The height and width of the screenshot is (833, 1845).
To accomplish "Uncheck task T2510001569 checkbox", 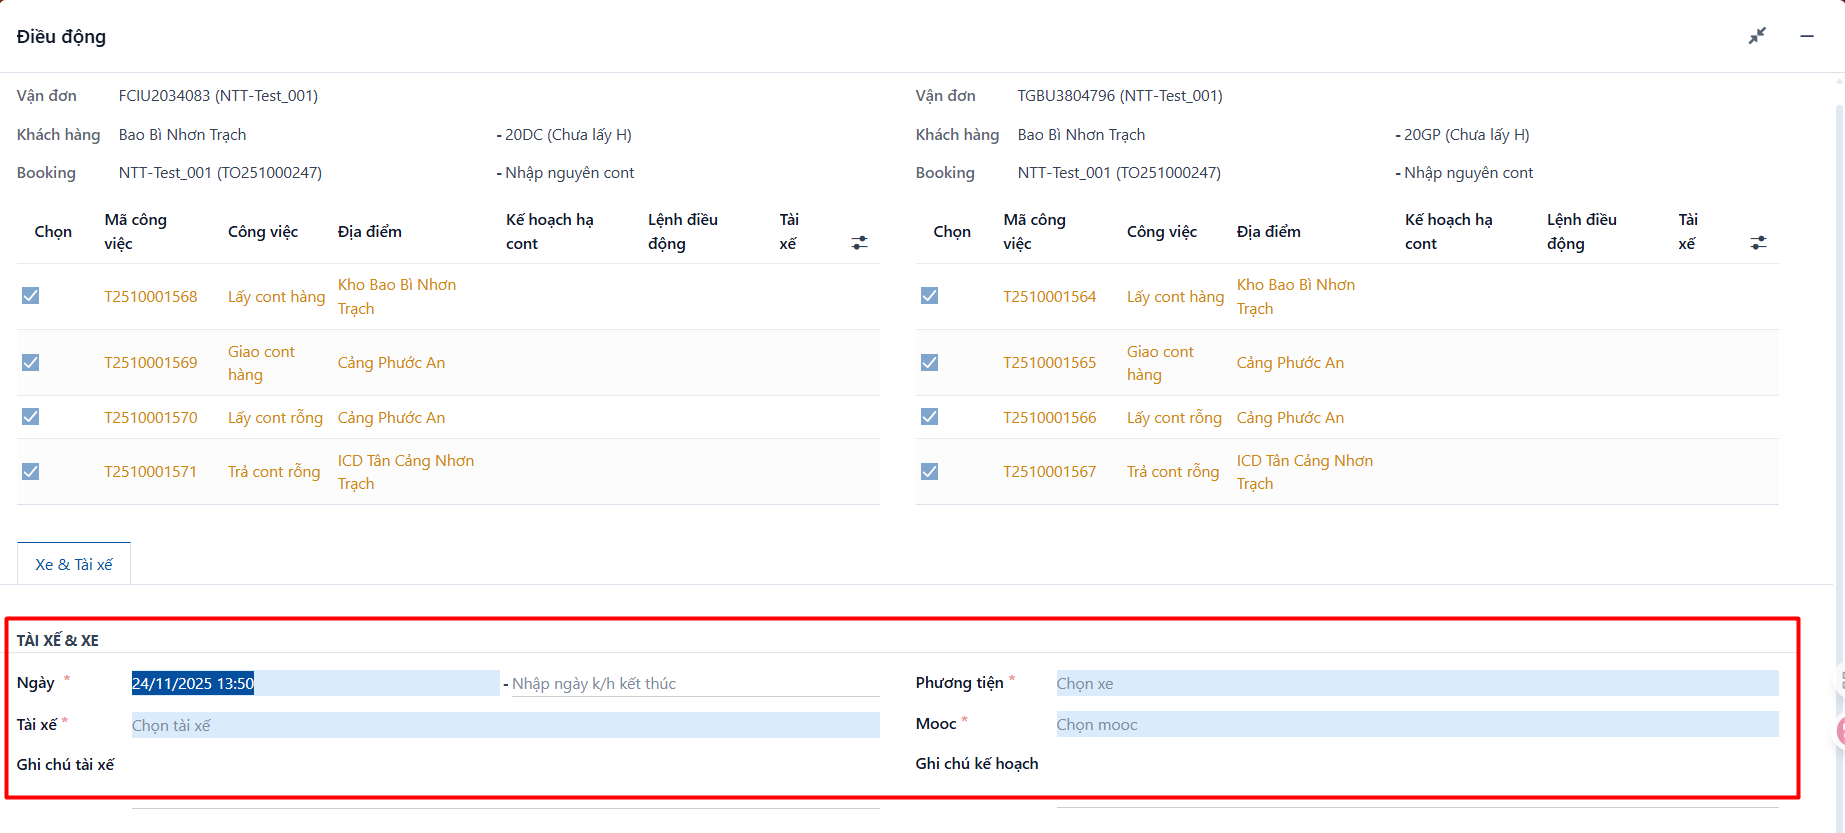I will pyautogui.click(x=31, y=362).
